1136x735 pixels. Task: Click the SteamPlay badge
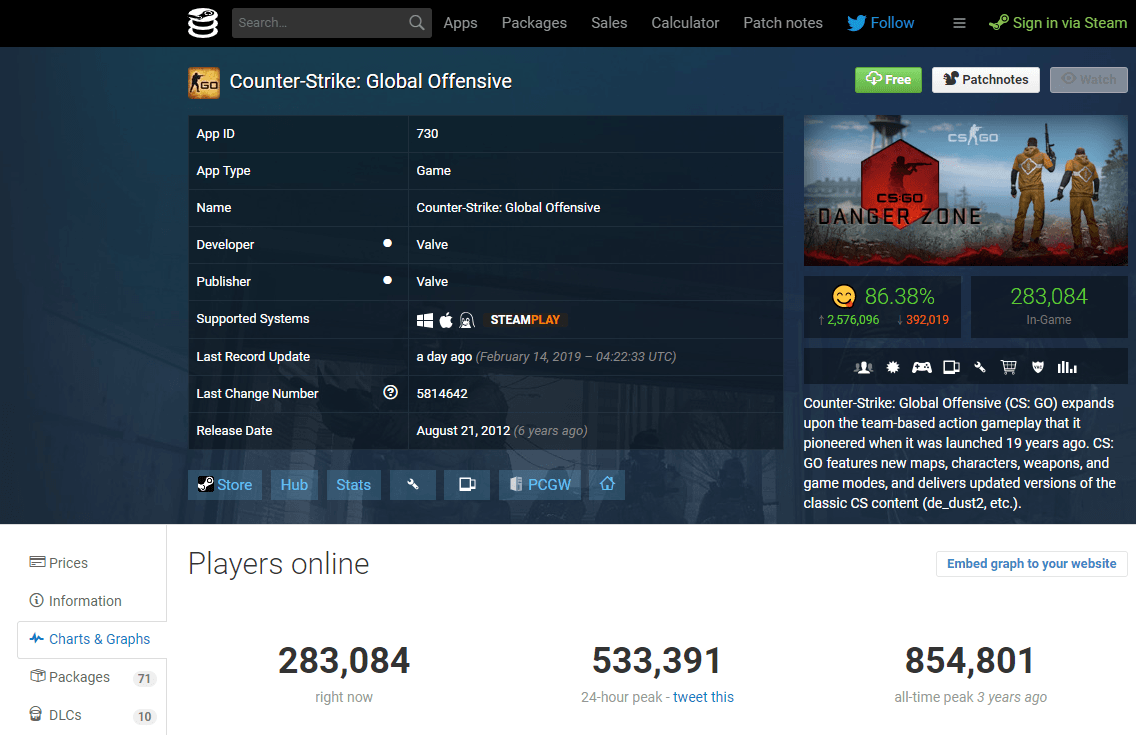click(x=525, y=320)
